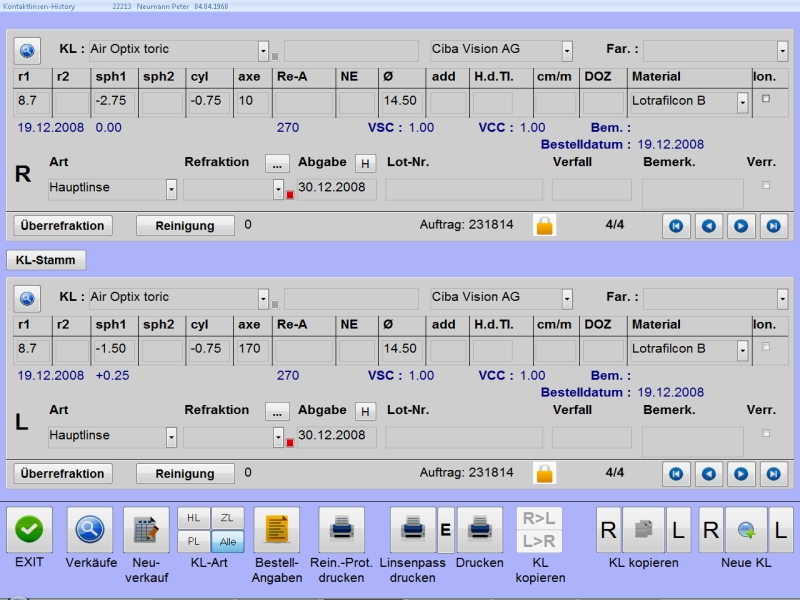Click the H button beside Abgabe left lens
Screen dimensions: 800x600
coord(365,412)
